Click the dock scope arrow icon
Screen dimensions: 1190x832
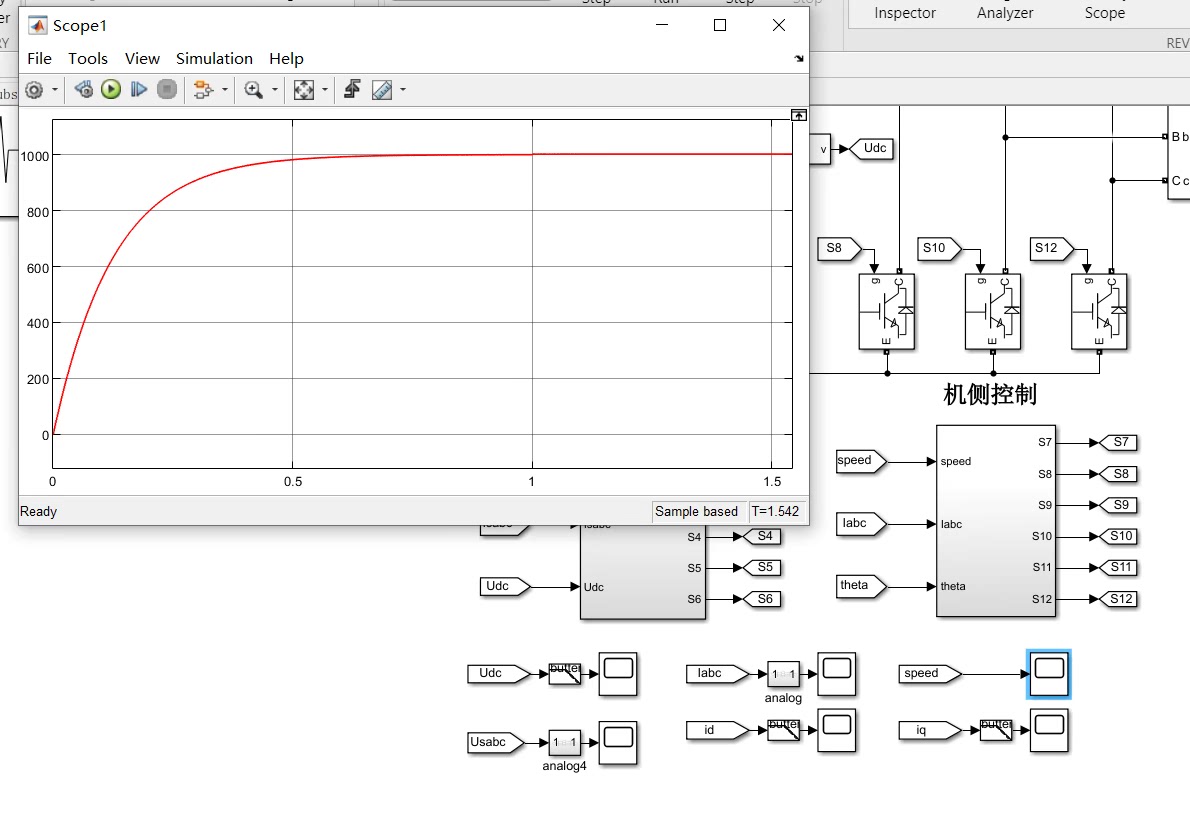pyautogui.click(x=798, y=58)
